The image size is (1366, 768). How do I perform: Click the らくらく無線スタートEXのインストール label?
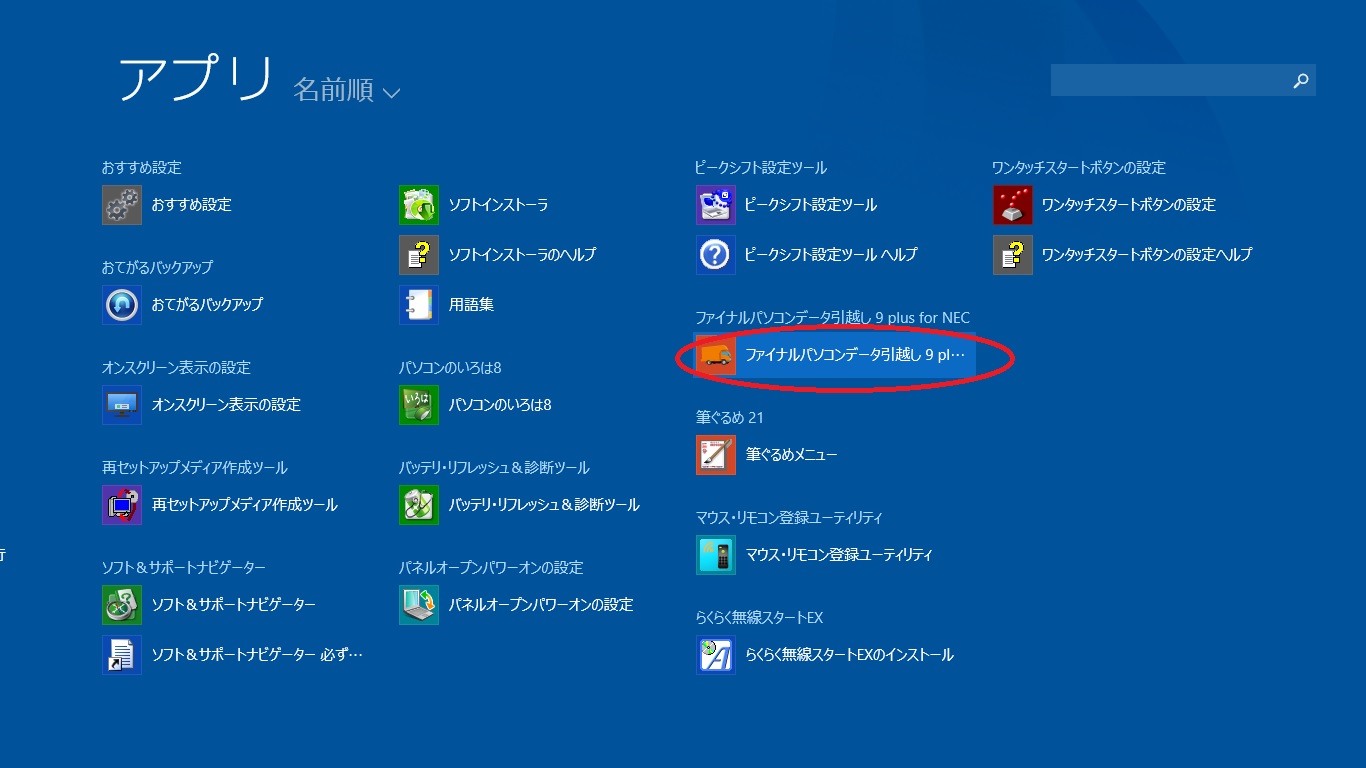tap(850, 655)
